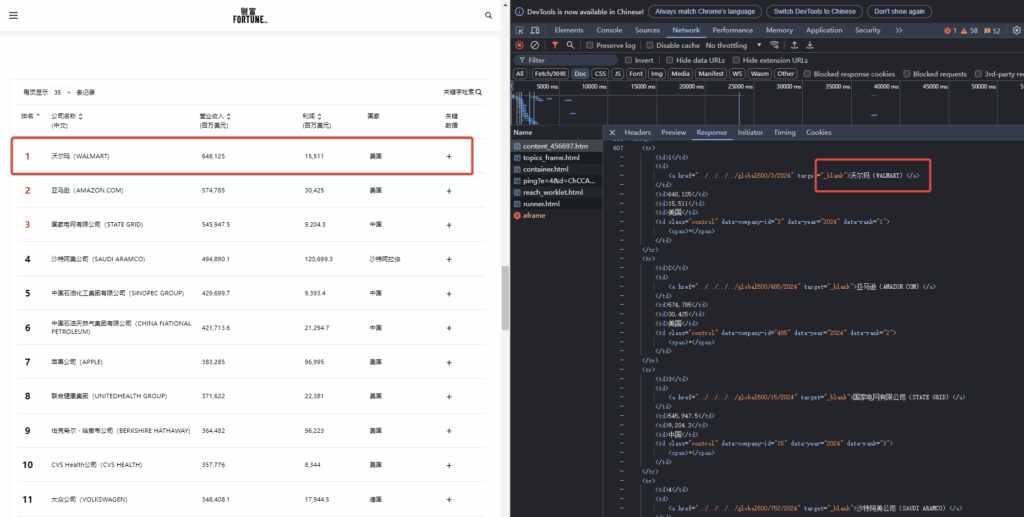Image resolution: width=1024 pixels, height=517 pixels.
Task: Open the rows-per-page dropdown showing 35
Action: coord(61,92)
